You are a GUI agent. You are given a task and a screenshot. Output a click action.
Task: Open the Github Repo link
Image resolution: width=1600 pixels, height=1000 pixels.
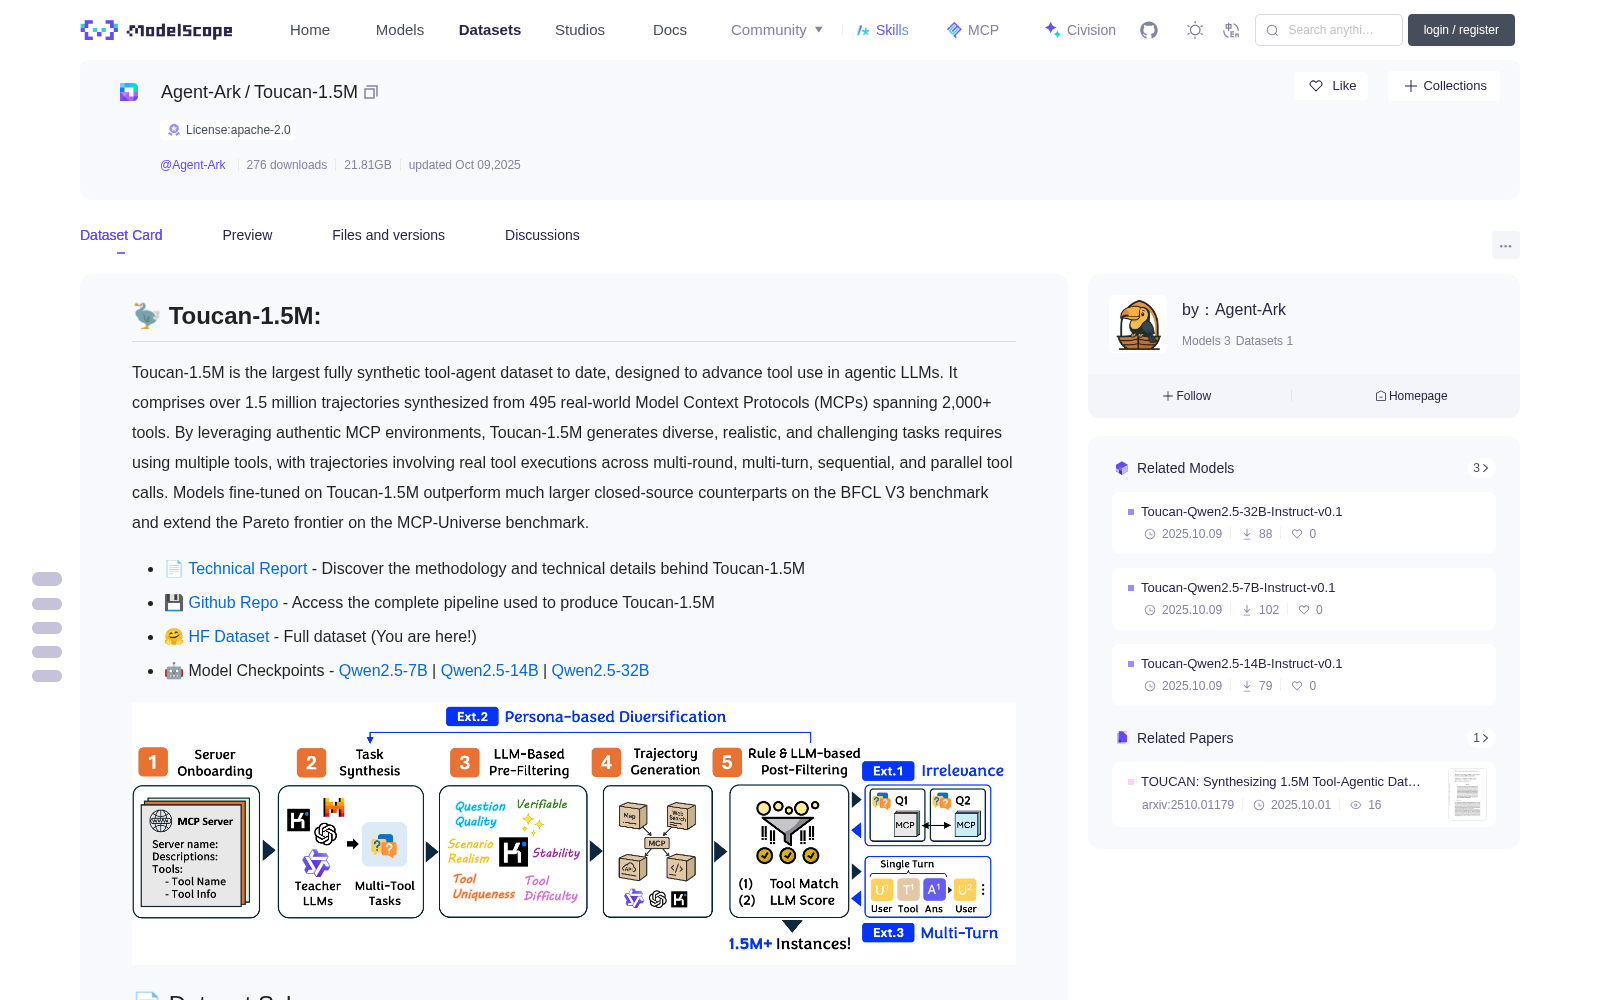click(233, 602)
